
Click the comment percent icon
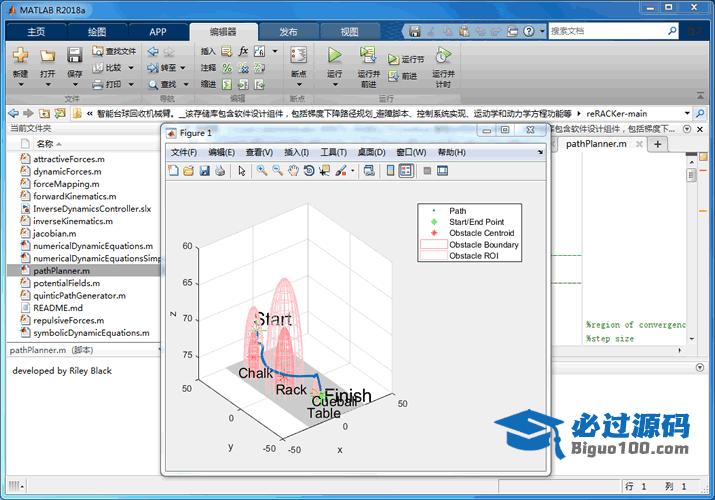[227, 68]
